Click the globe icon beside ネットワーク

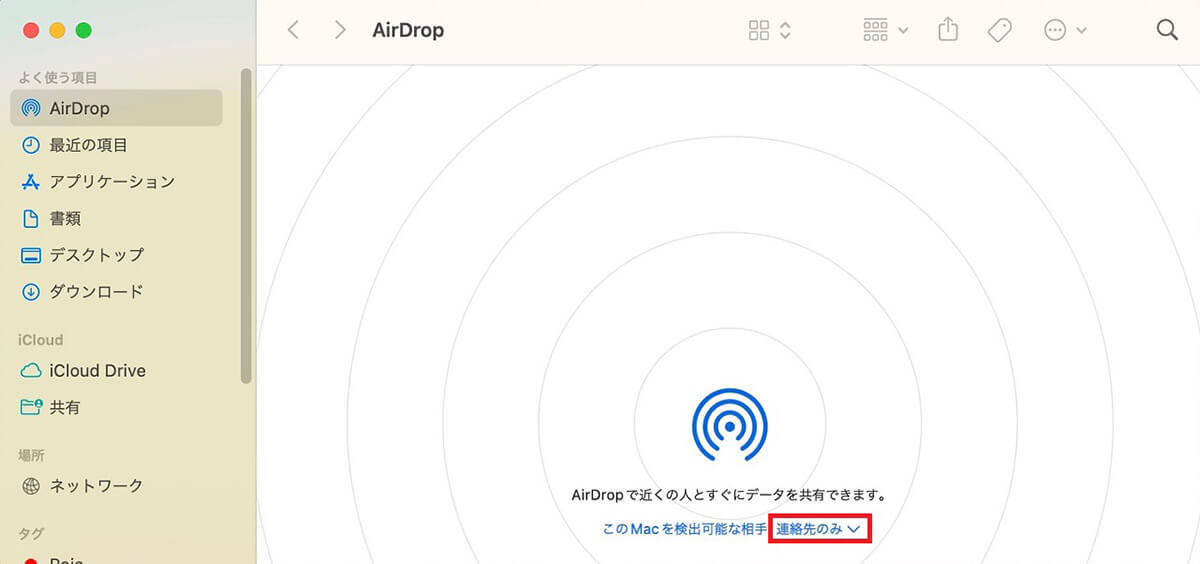coord(31,486)
